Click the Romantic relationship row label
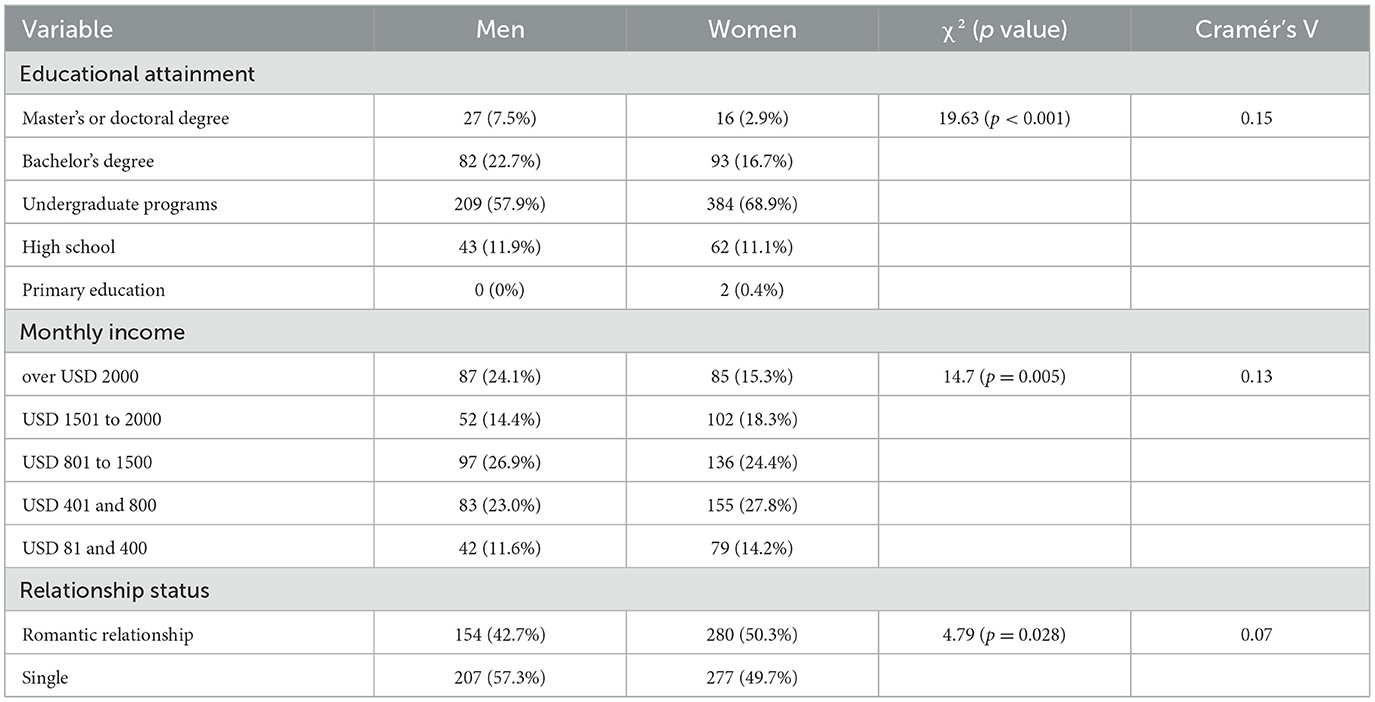The height and width of the screenshot is (702, 1375). click(108, 635)
